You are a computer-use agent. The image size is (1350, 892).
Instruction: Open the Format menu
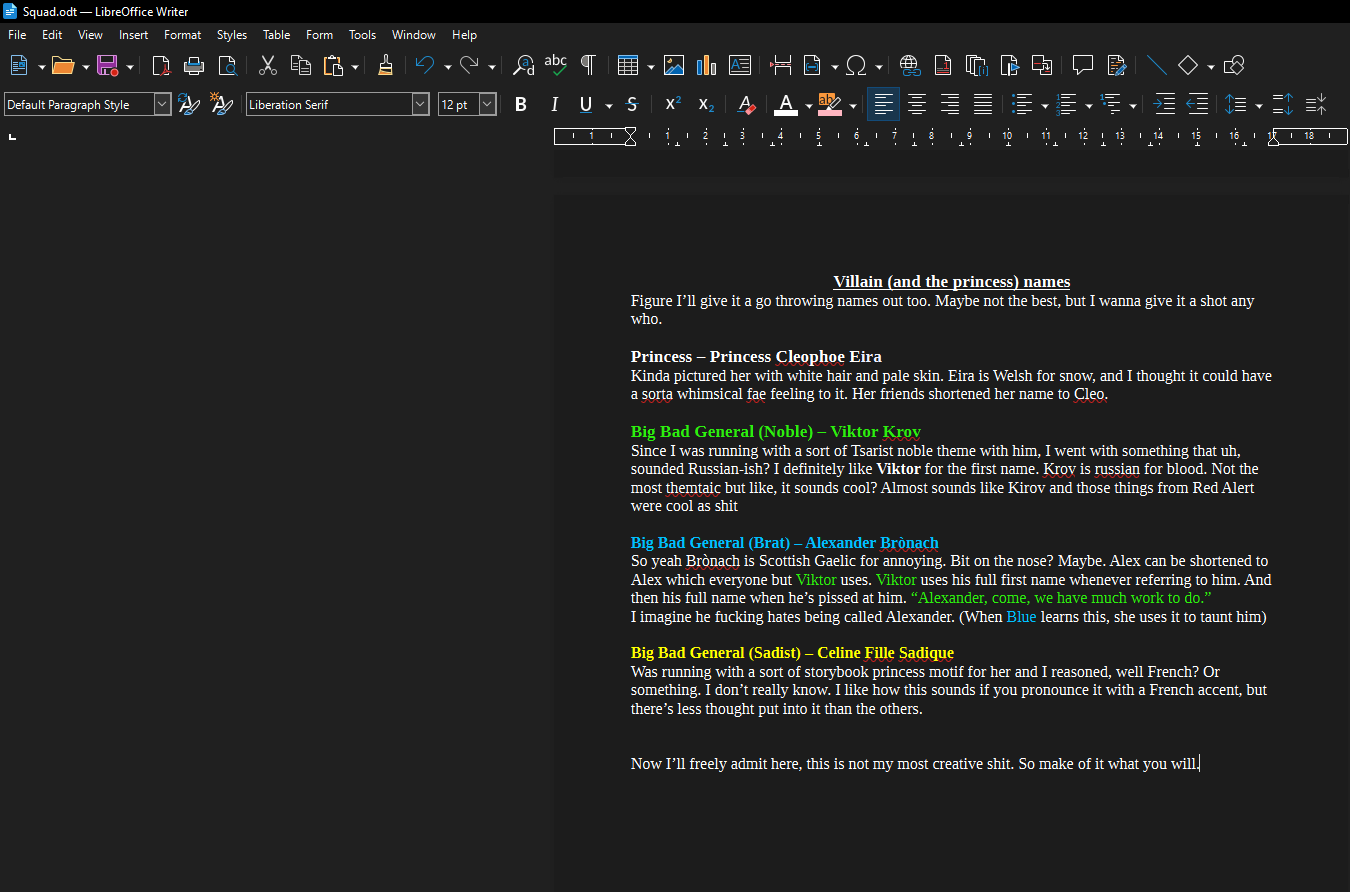pos(182,35)
